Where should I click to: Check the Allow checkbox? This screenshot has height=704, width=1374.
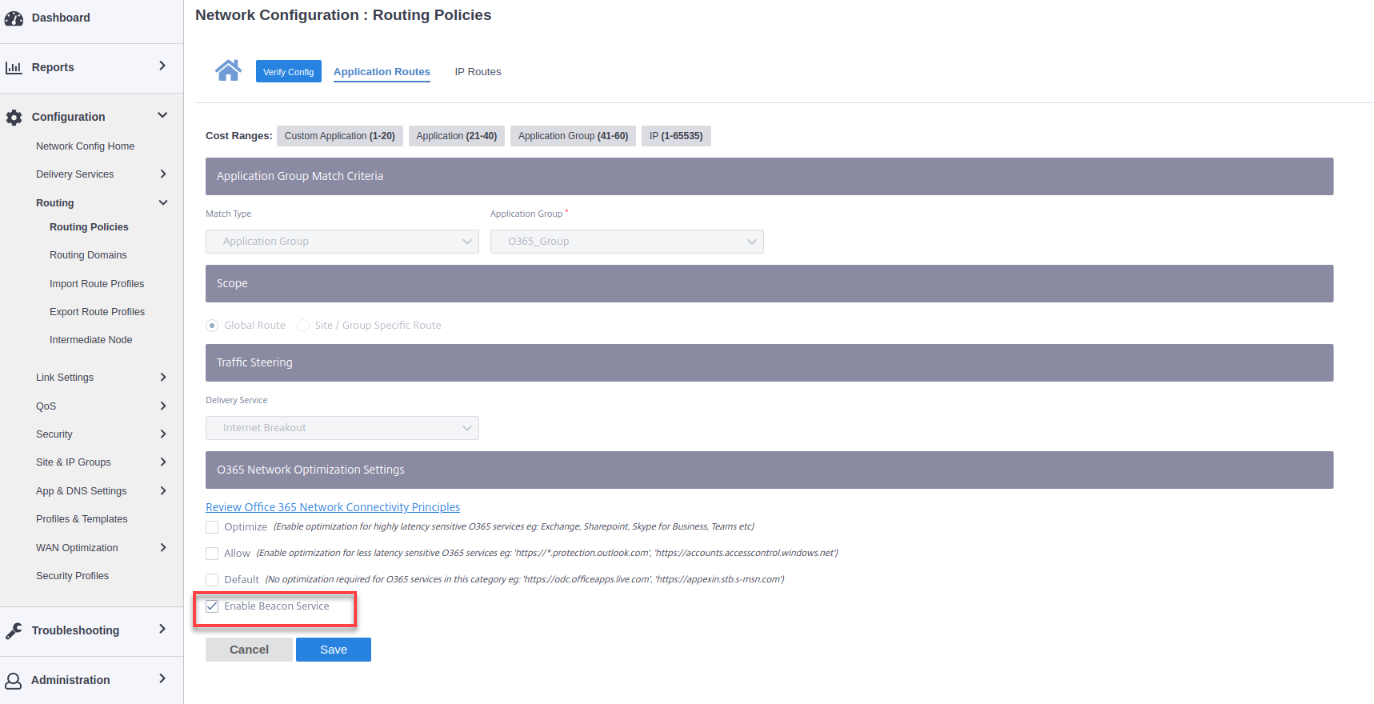click(212, 553)
